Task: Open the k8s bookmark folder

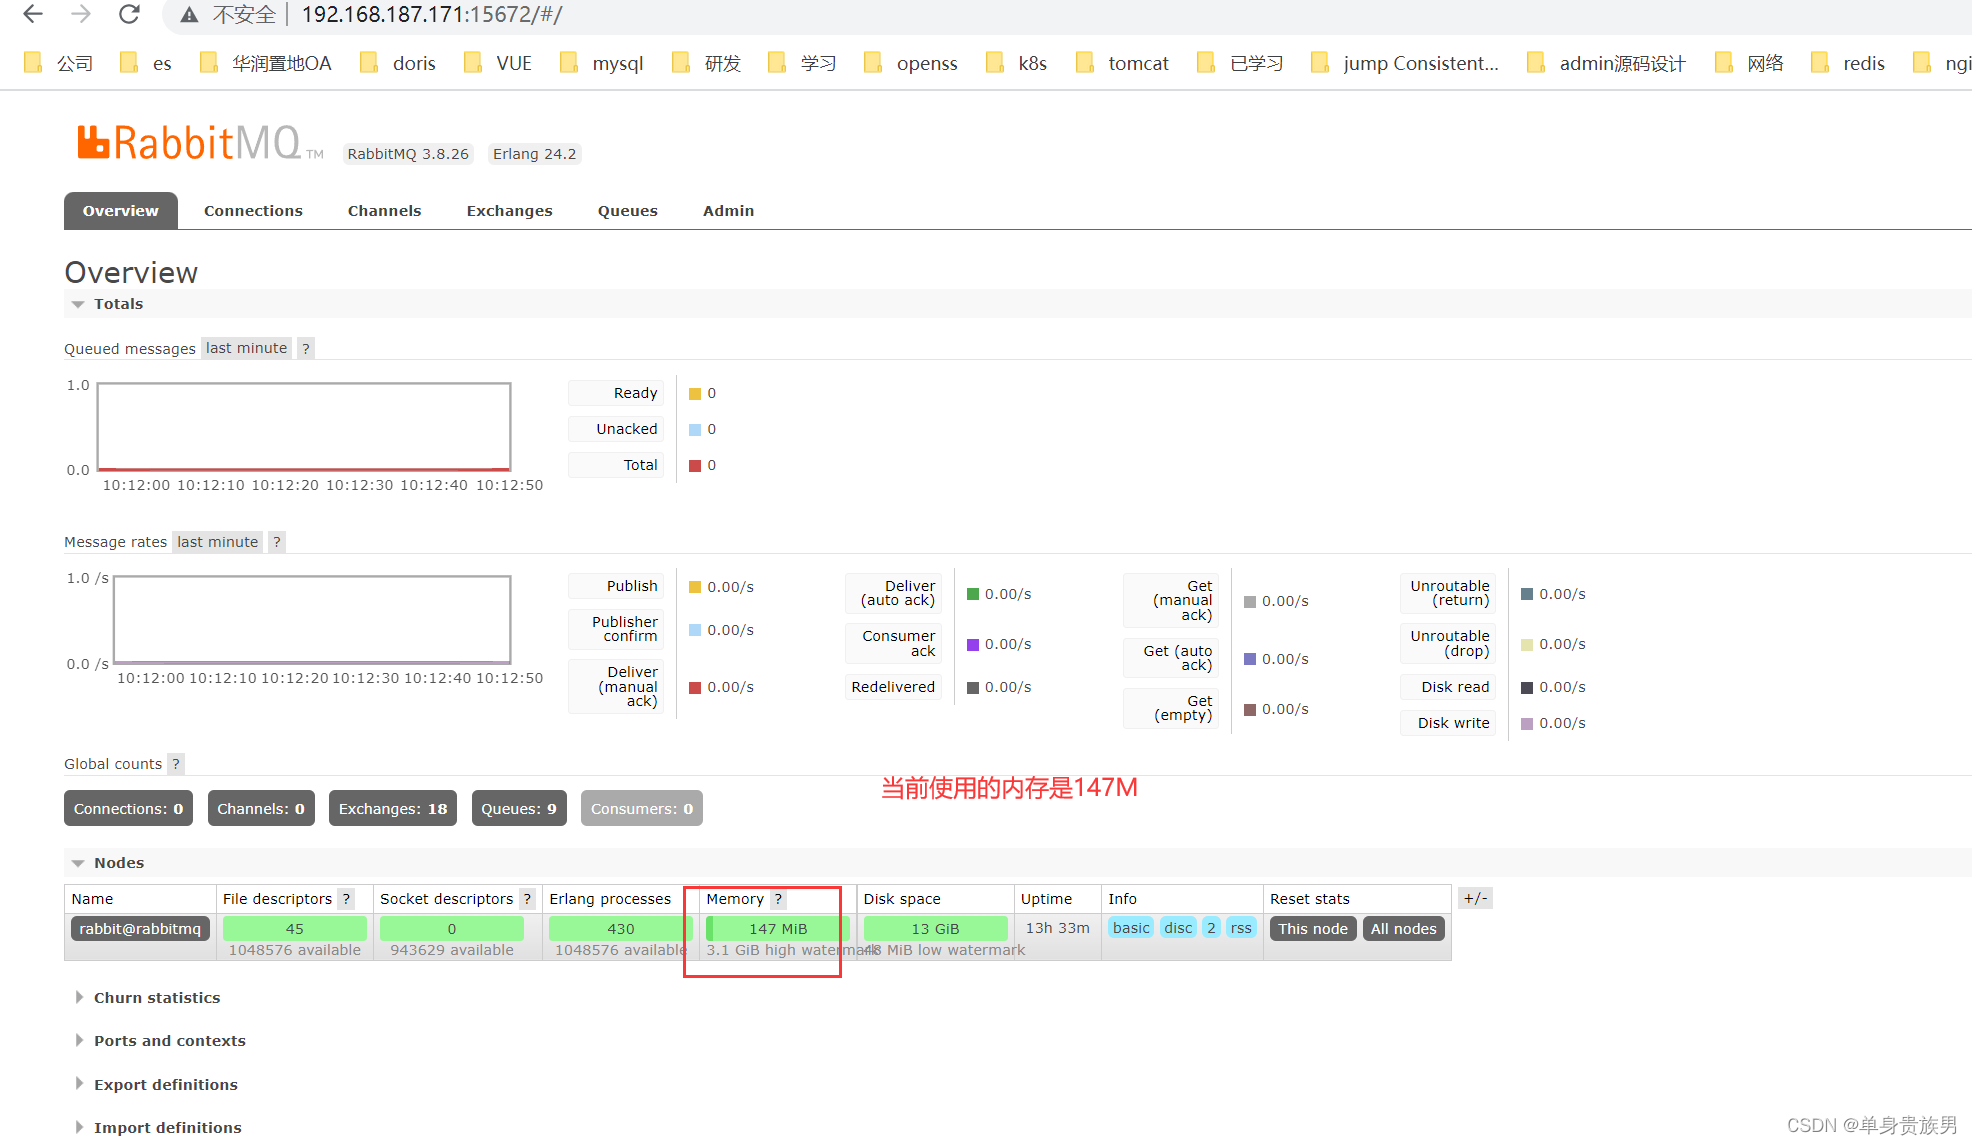Action: click(1017, 63)
